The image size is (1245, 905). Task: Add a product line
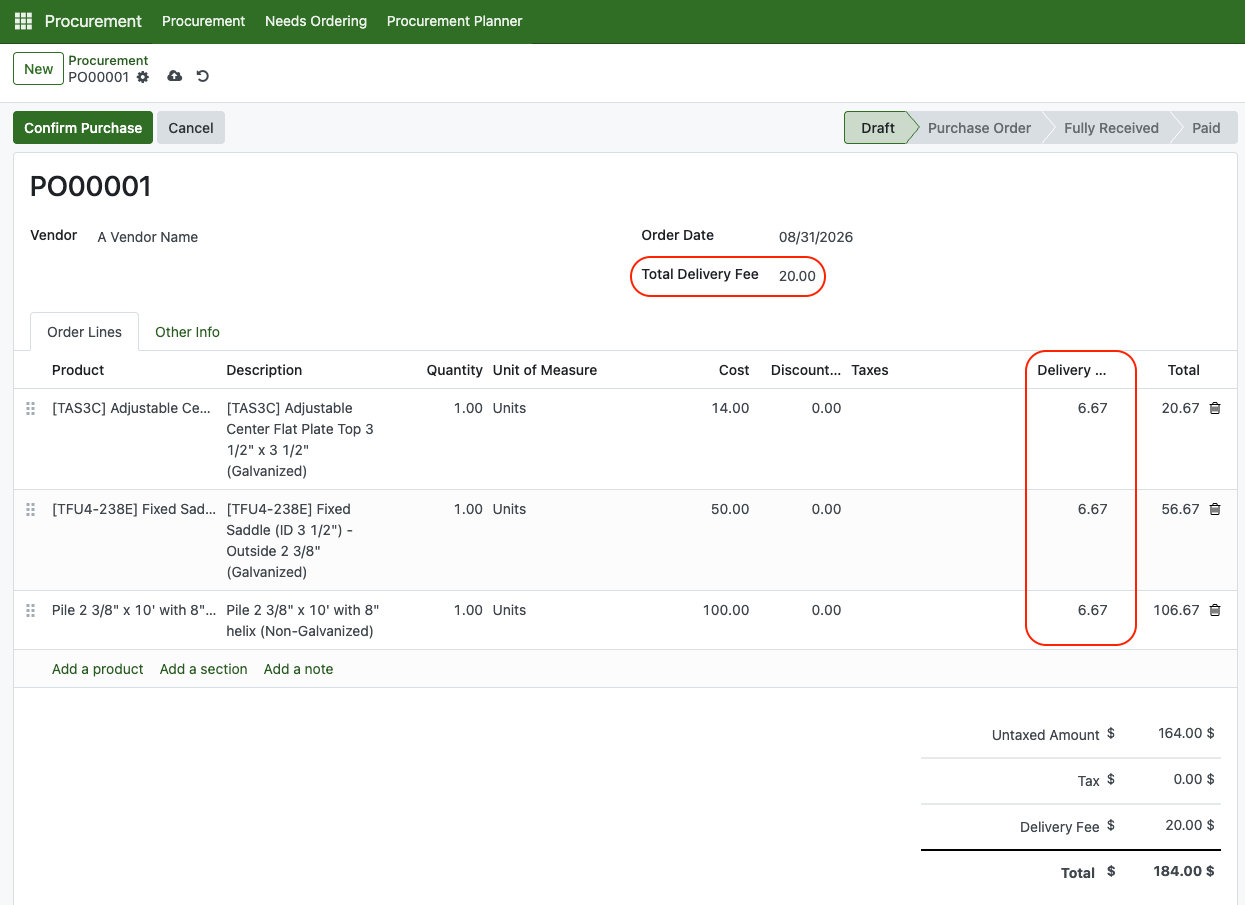(x=98, y=669)
